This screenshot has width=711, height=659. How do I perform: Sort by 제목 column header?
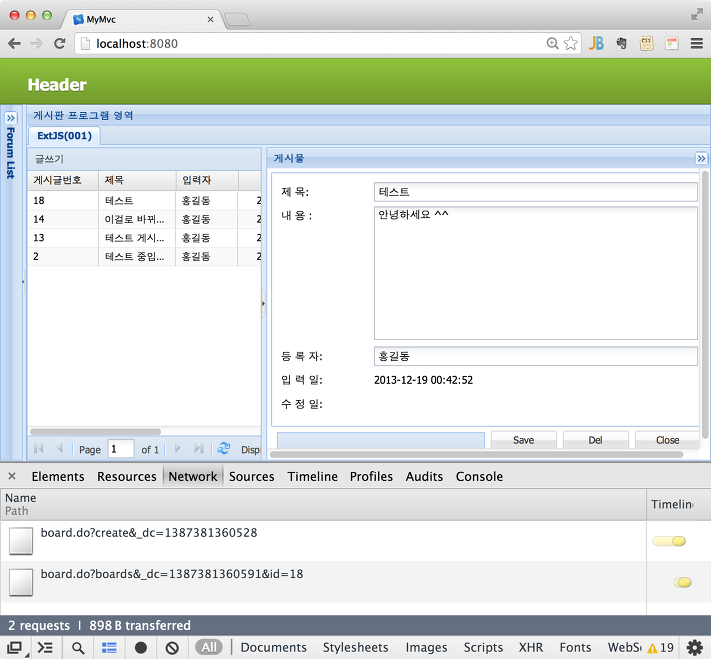(x=137, y=180)
